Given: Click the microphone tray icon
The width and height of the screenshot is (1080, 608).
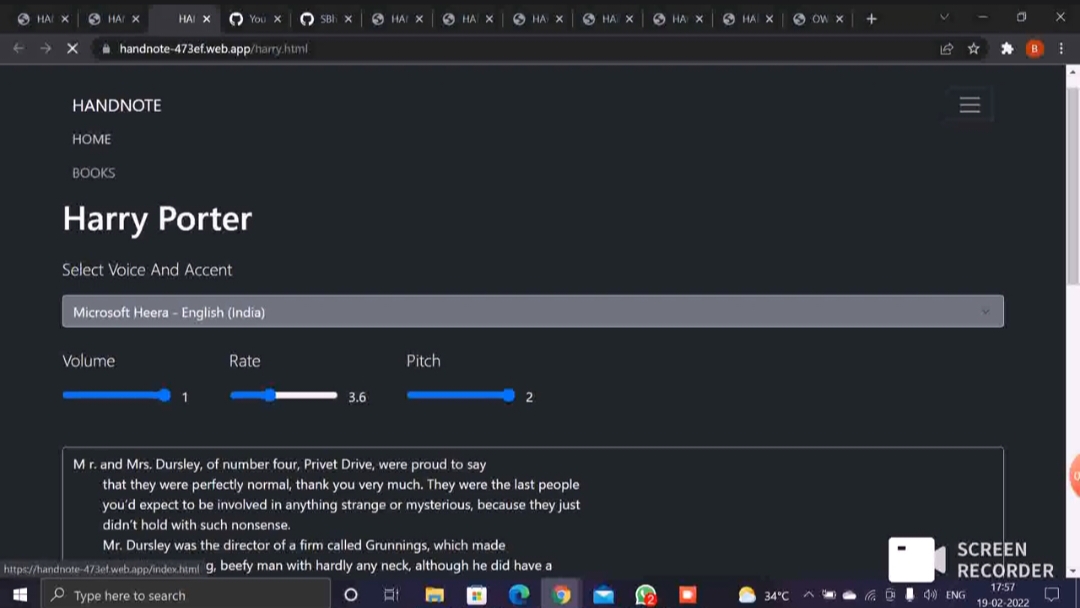Looking at the screenshot, I should 910,594.
